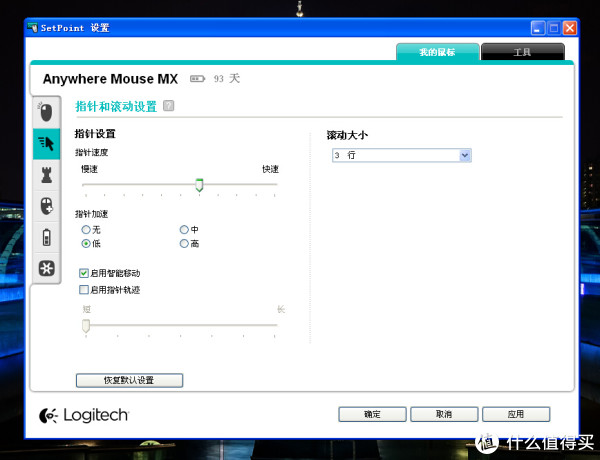Viewport: 600px width, 460px height.
Task: Enable the 启用指针轨迹 checkbox
Action: pyautogui.click(x=83, y=290)
